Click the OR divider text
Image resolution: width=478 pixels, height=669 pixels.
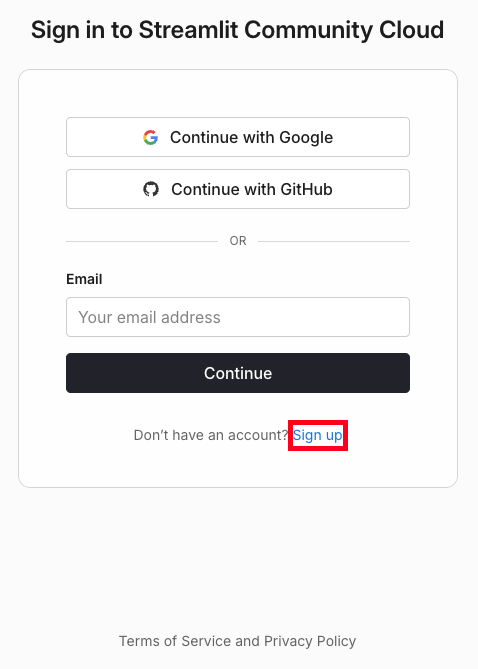pos(238,241)
